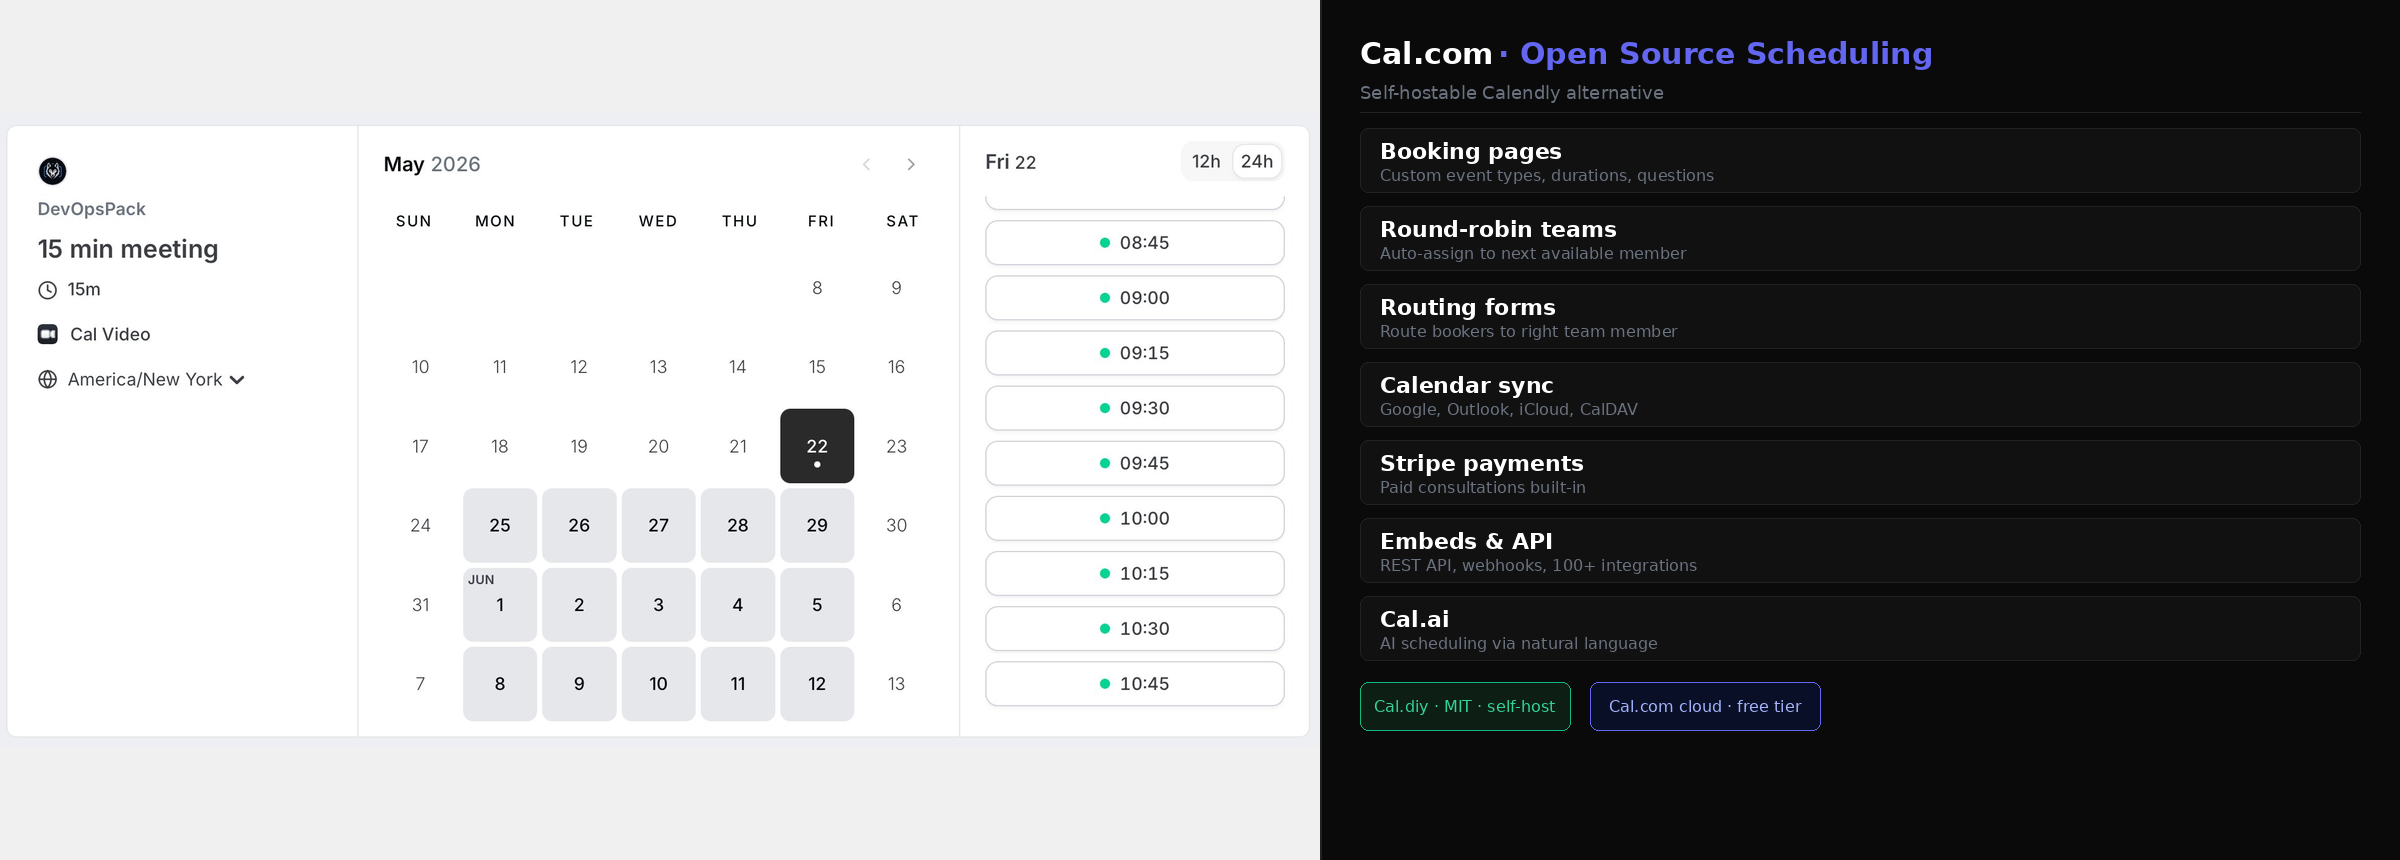The image size is (2400, 860).
Task: Select the 08:45 time slot
Action: point(1135,243)
